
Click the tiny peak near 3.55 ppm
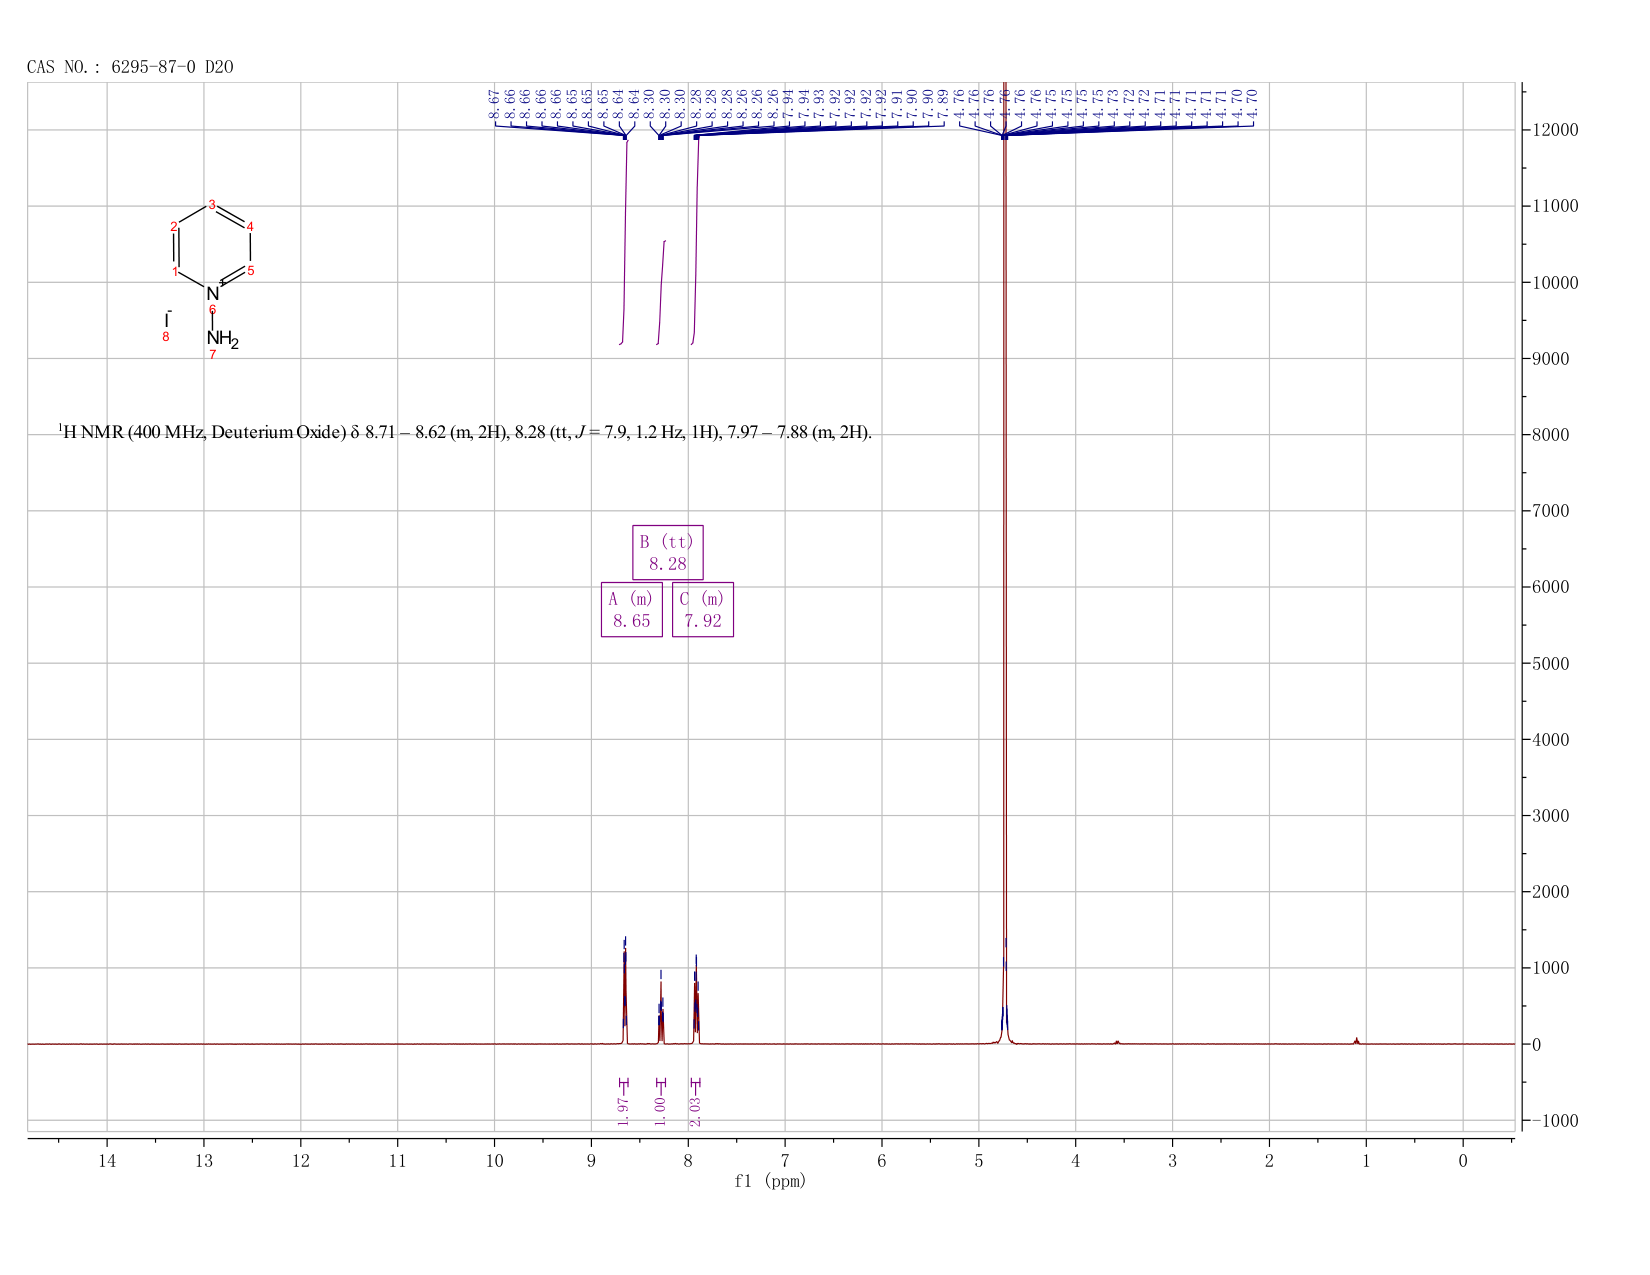point(1117,1042)
